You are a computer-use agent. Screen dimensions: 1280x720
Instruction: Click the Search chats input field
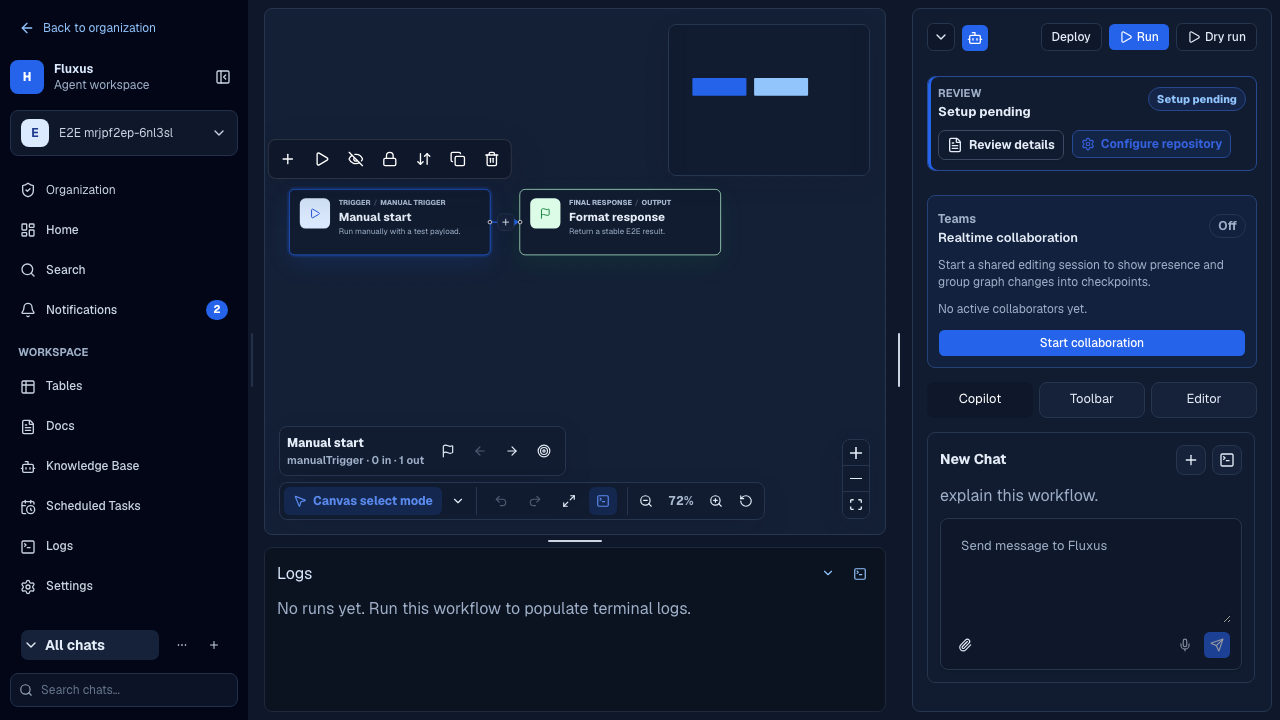coord(124,690)
